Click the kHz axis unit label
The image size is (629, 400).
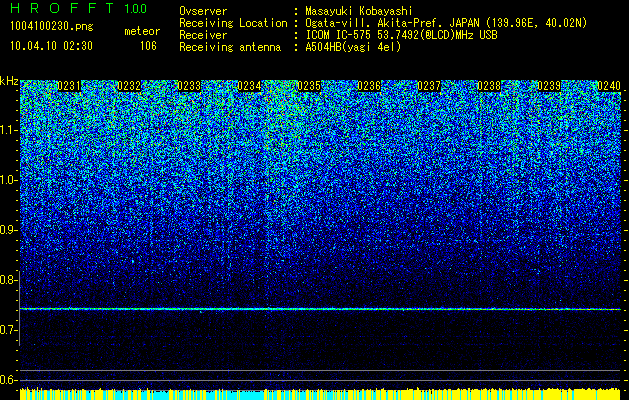9,81
